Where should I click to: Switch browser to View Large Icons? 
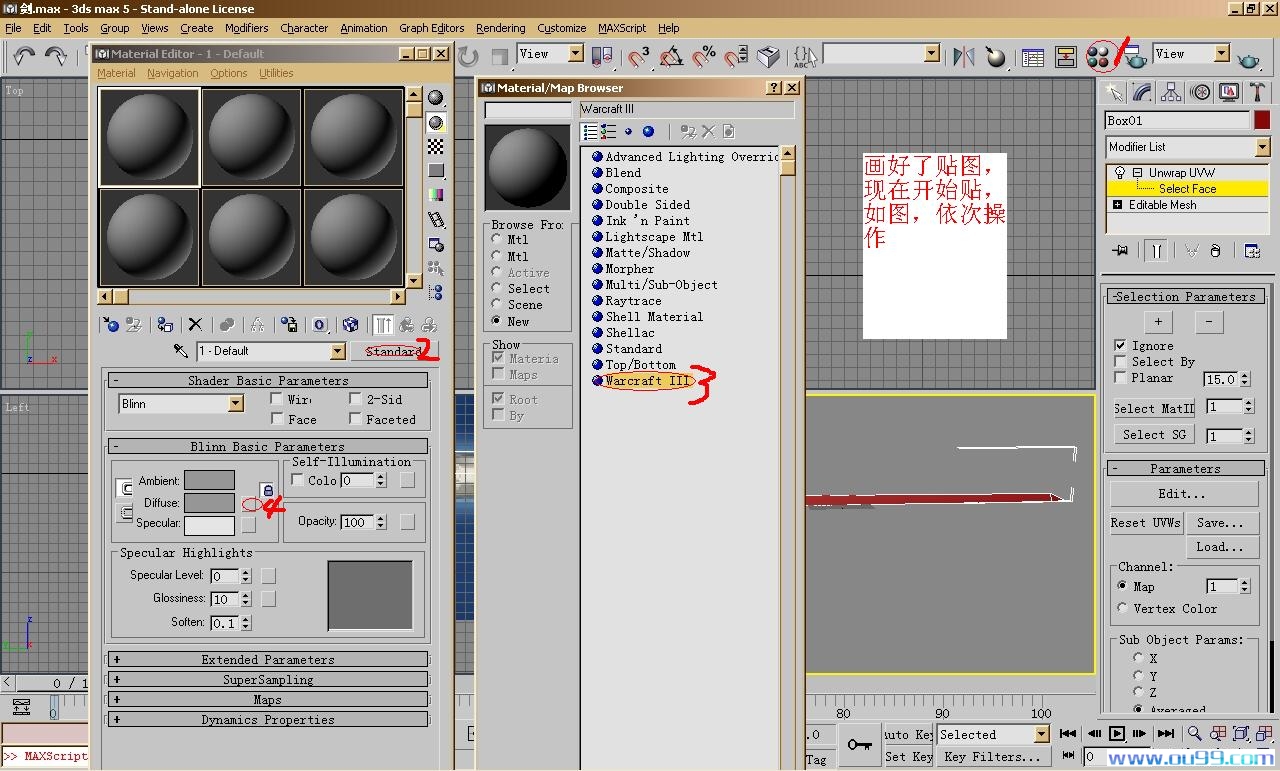(x=648, y=131)
